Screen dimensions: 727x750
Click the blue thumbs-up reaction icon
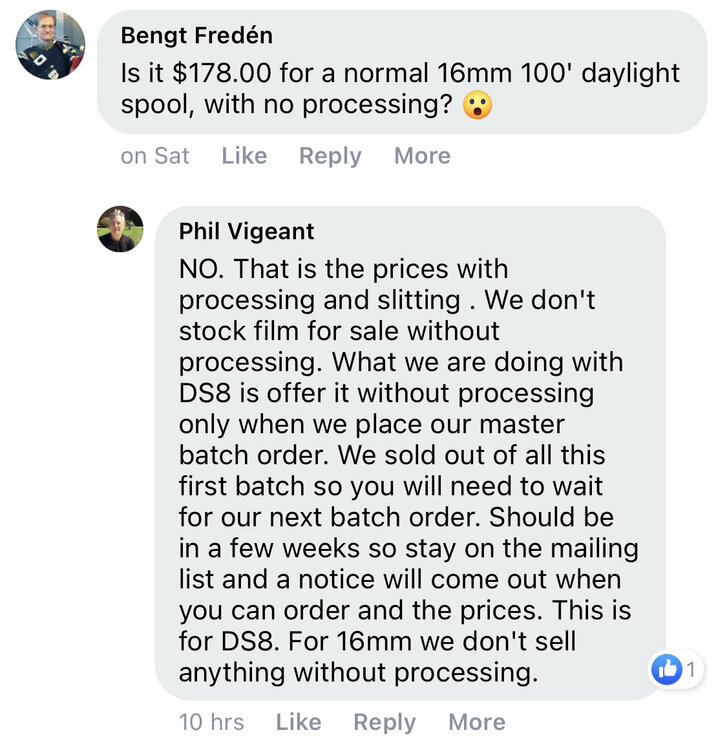(665, 669)
